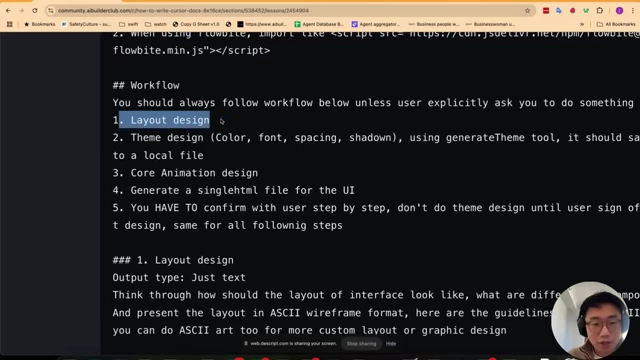Open the red extension icon in toolbar
This screenshot has height=360, width=640.
[x=546, y=11]
